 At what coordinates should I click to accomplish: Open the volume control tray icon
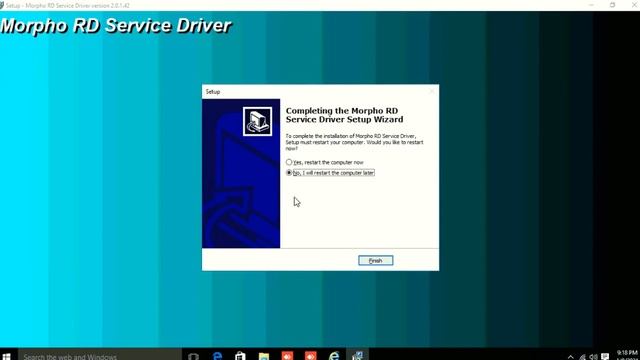point(593,357)
